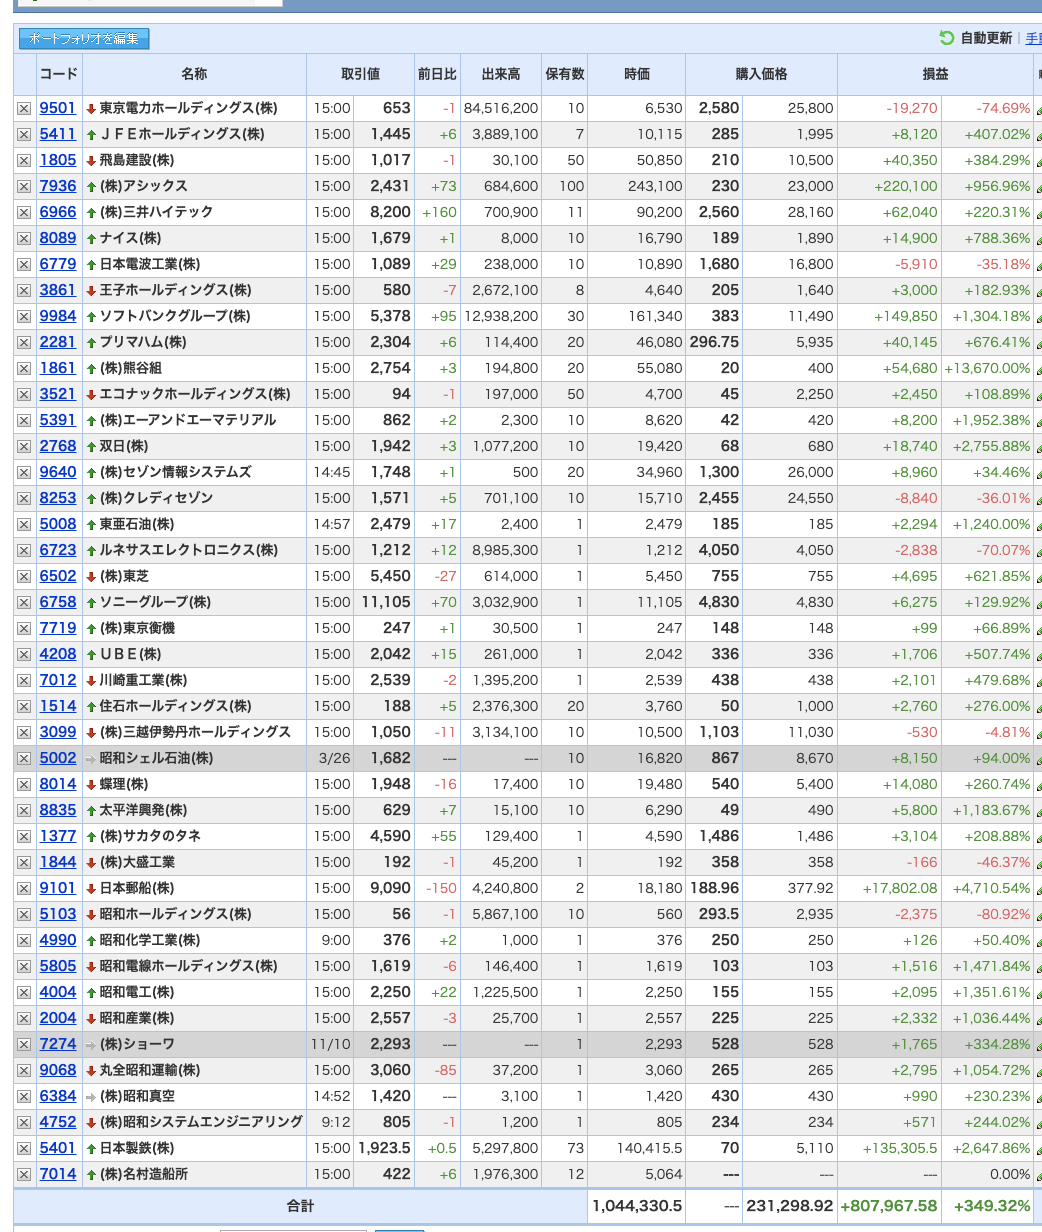Remove 三井ハイテック using its X icon
This screenshot has height=1232, width=1042.
coord(24,212)
